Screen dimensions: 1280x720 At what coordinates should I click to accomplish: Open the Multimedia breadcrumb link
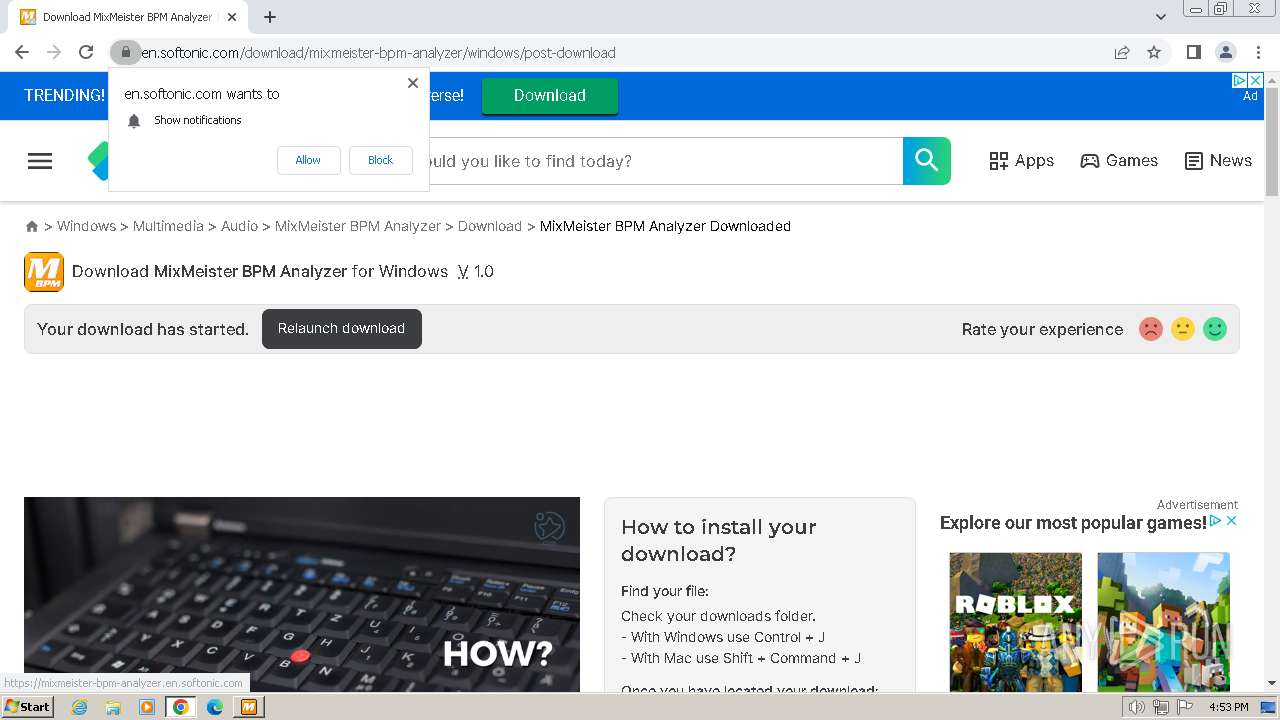(168, 226)
